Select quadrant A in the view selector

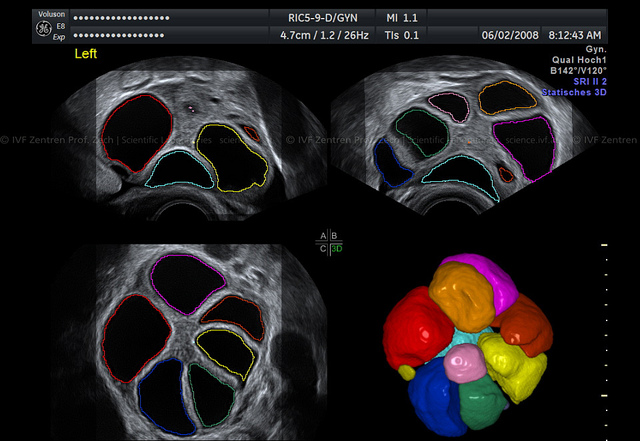tap(322, 237)
